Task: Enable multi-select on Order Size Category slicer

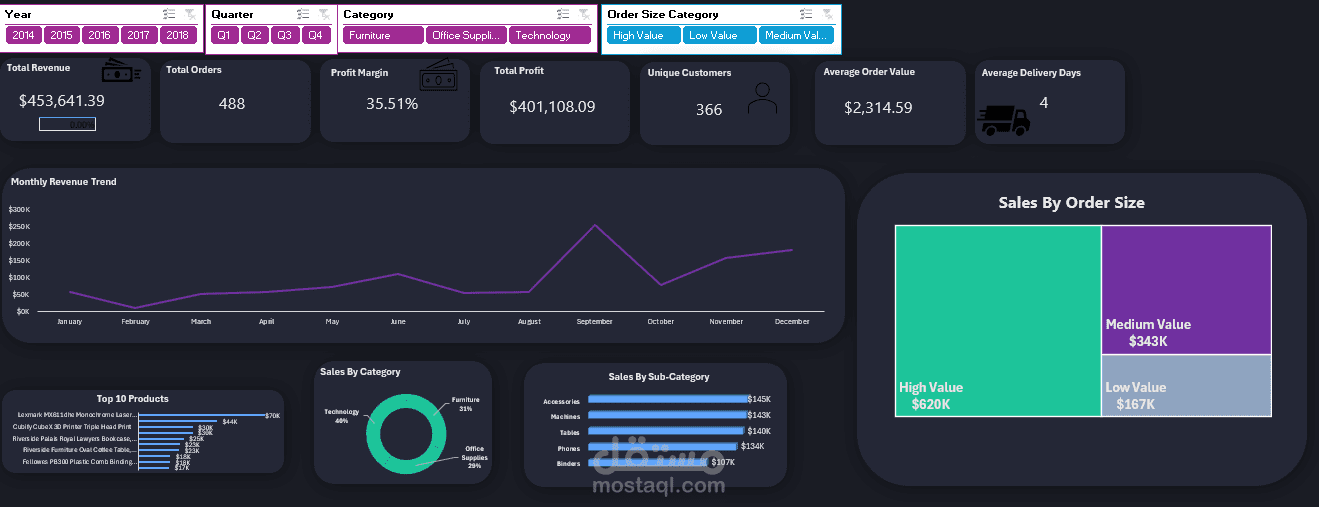Action: pyautogui.click(x=806, y=14)
